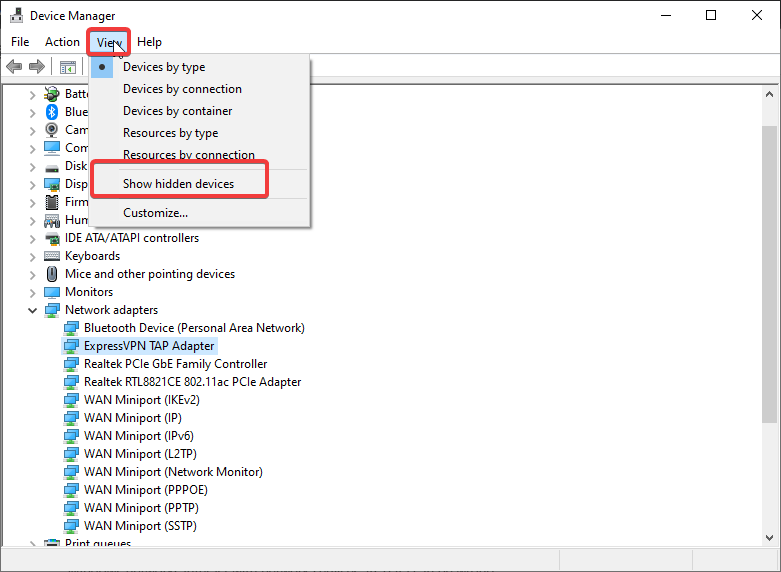Screen dimensions: 781x572
Task: Click the WAN Miniport (PPTP) icon
Action: click(x=71, y=508)
